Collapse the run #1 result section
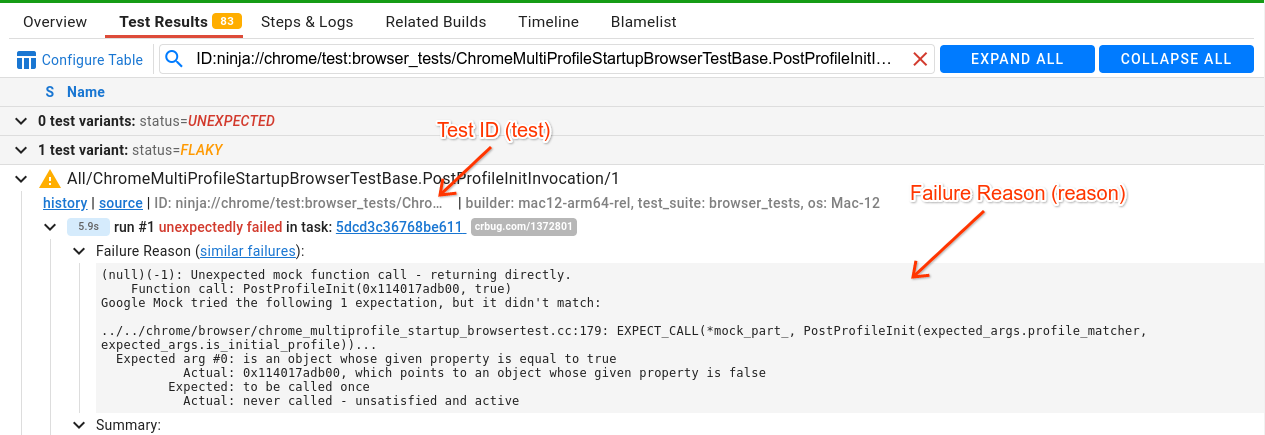 [x=51, y=227]
